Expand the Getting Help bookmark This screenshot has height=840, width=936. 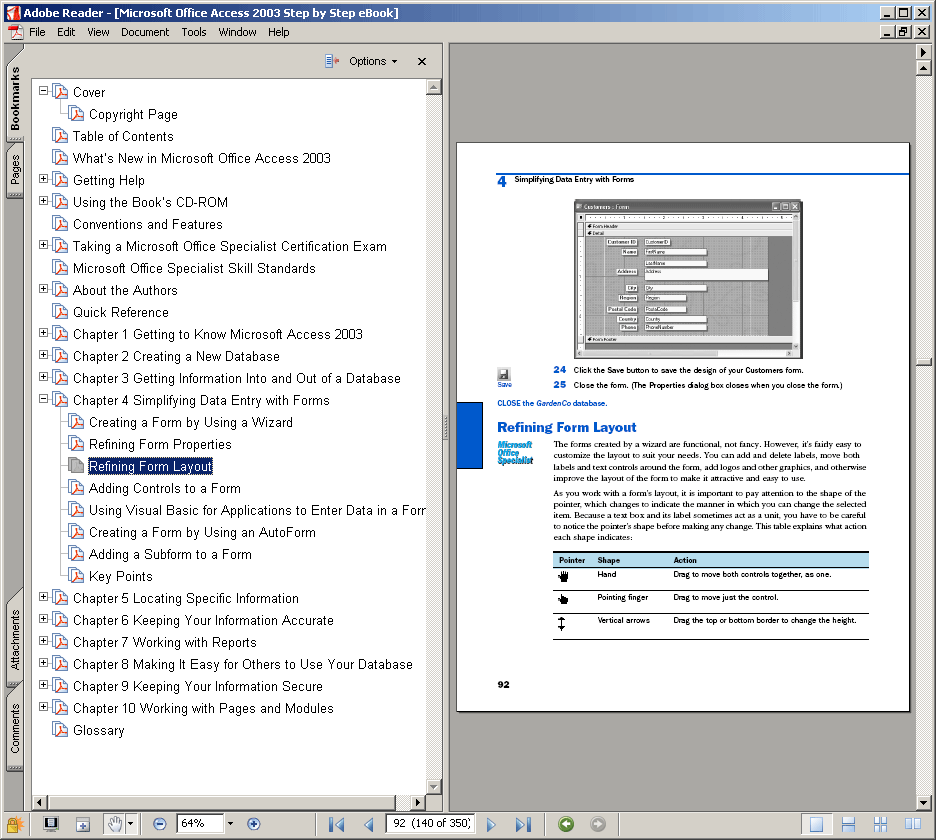[44, 179]
